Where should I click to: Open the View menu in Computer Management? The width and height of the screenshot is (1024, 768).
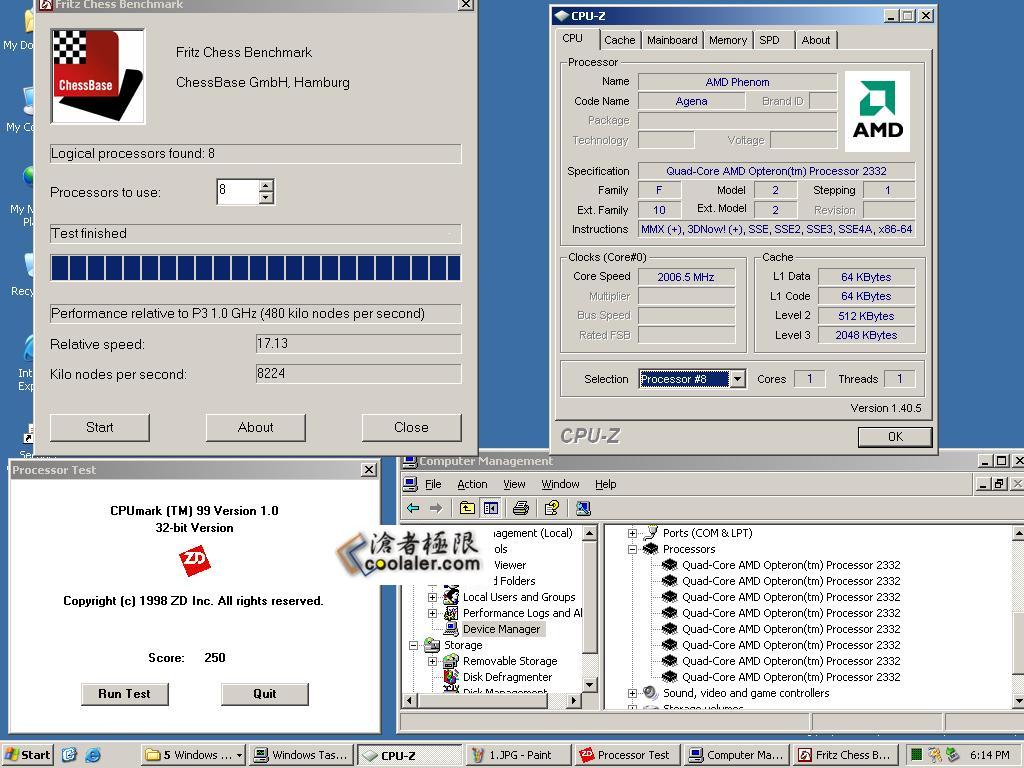click(514, 484)
